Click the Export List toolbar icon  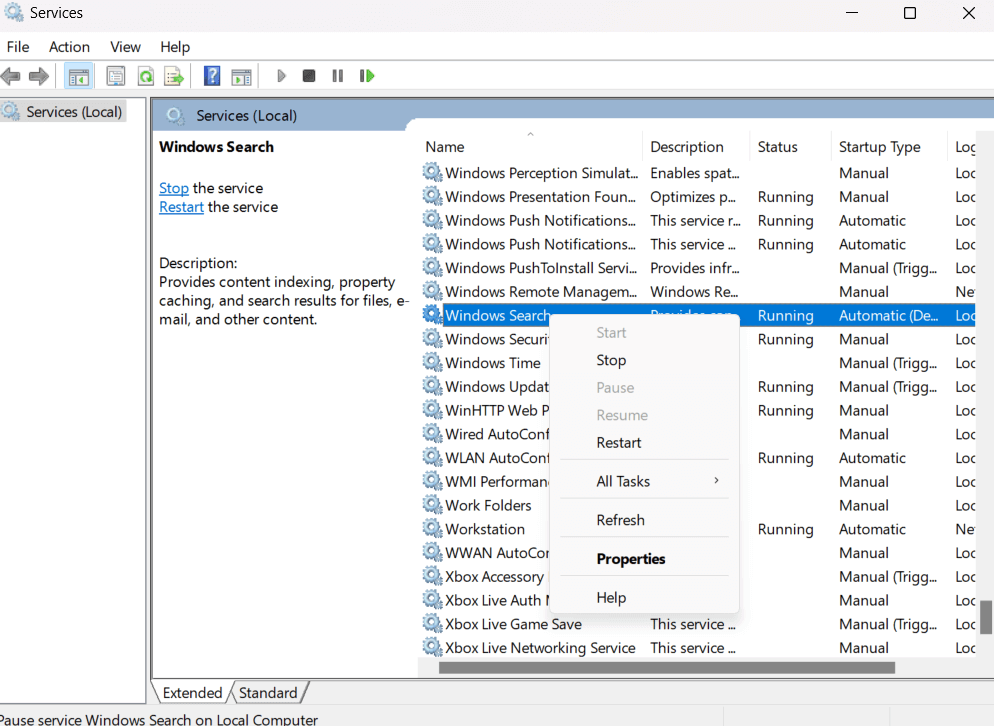(174, 77)
